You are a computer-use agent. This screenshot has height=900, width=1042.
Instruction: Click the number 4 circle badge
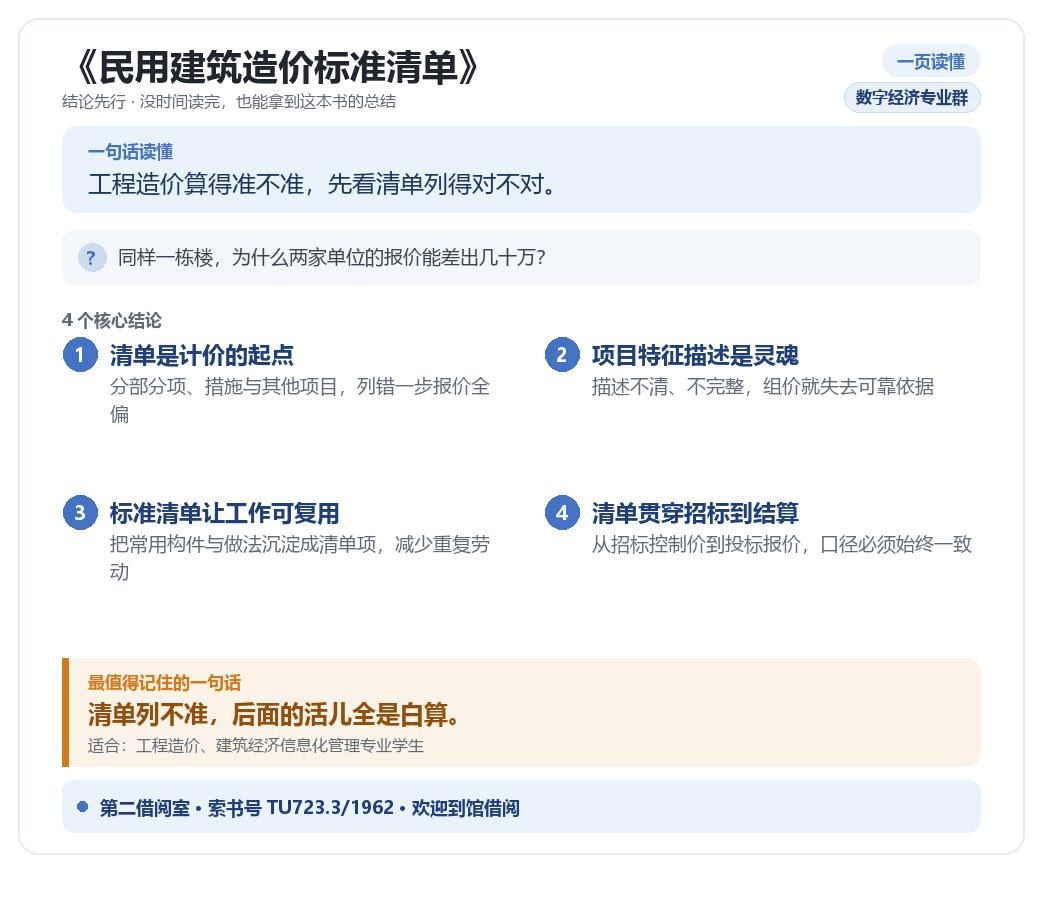tap(562, 512)
